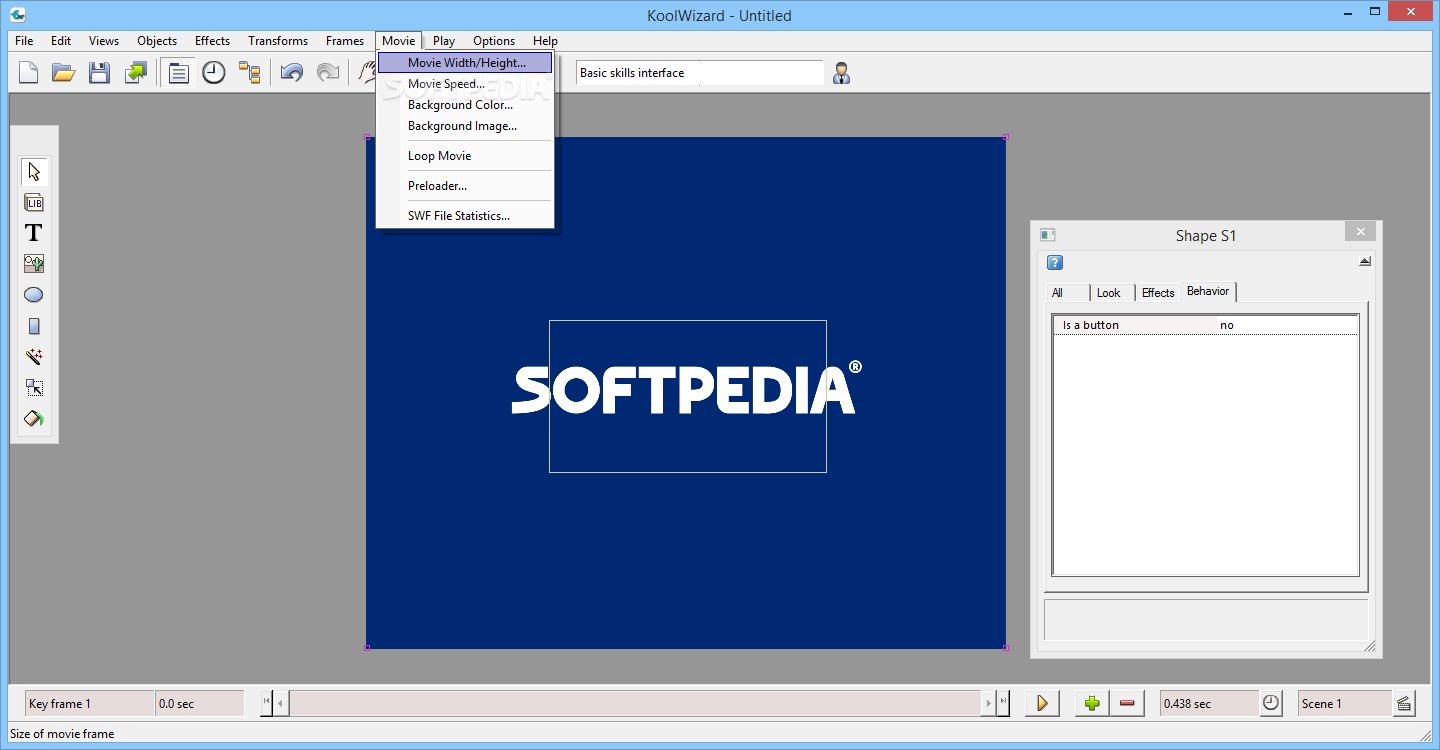Collapse Shape S1 panel with arrow
The image size is (1440, 750).
pos(1365,262)
